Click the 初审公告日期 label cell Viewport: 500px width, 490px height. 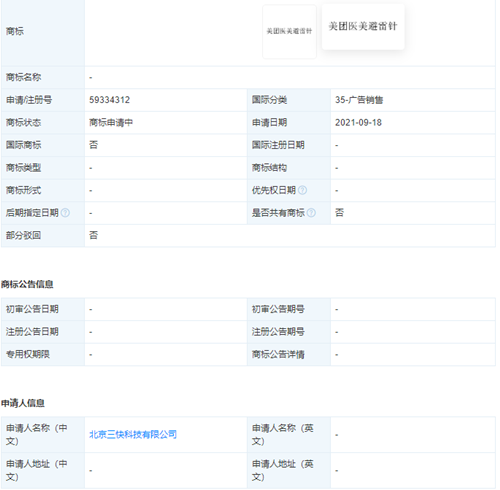43,309
